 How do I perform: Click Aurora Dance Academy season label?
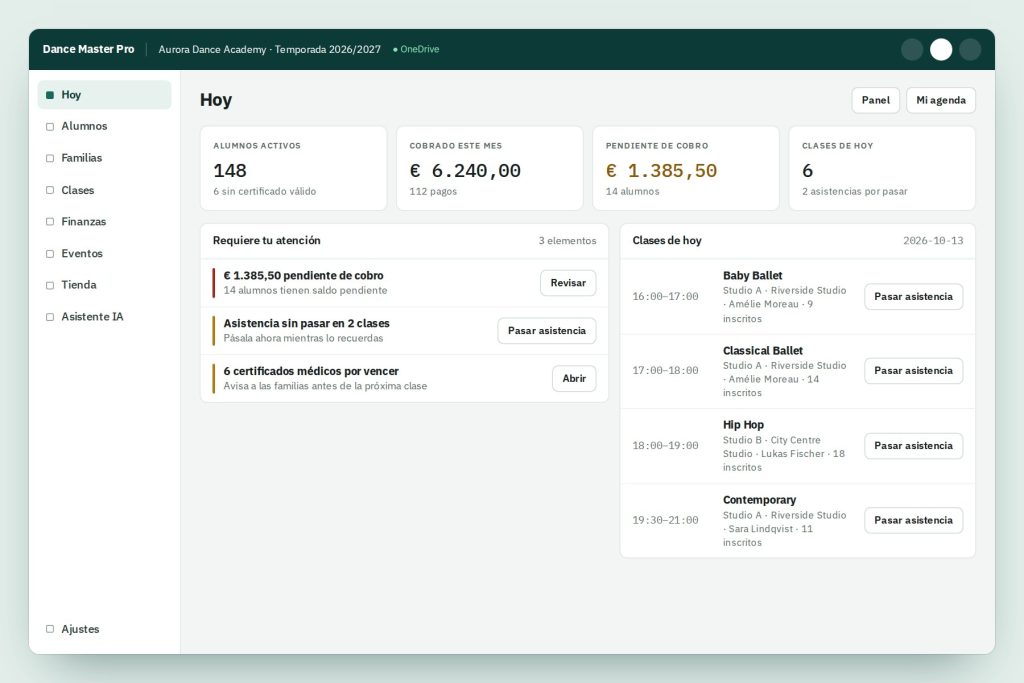tap(269, 50)
